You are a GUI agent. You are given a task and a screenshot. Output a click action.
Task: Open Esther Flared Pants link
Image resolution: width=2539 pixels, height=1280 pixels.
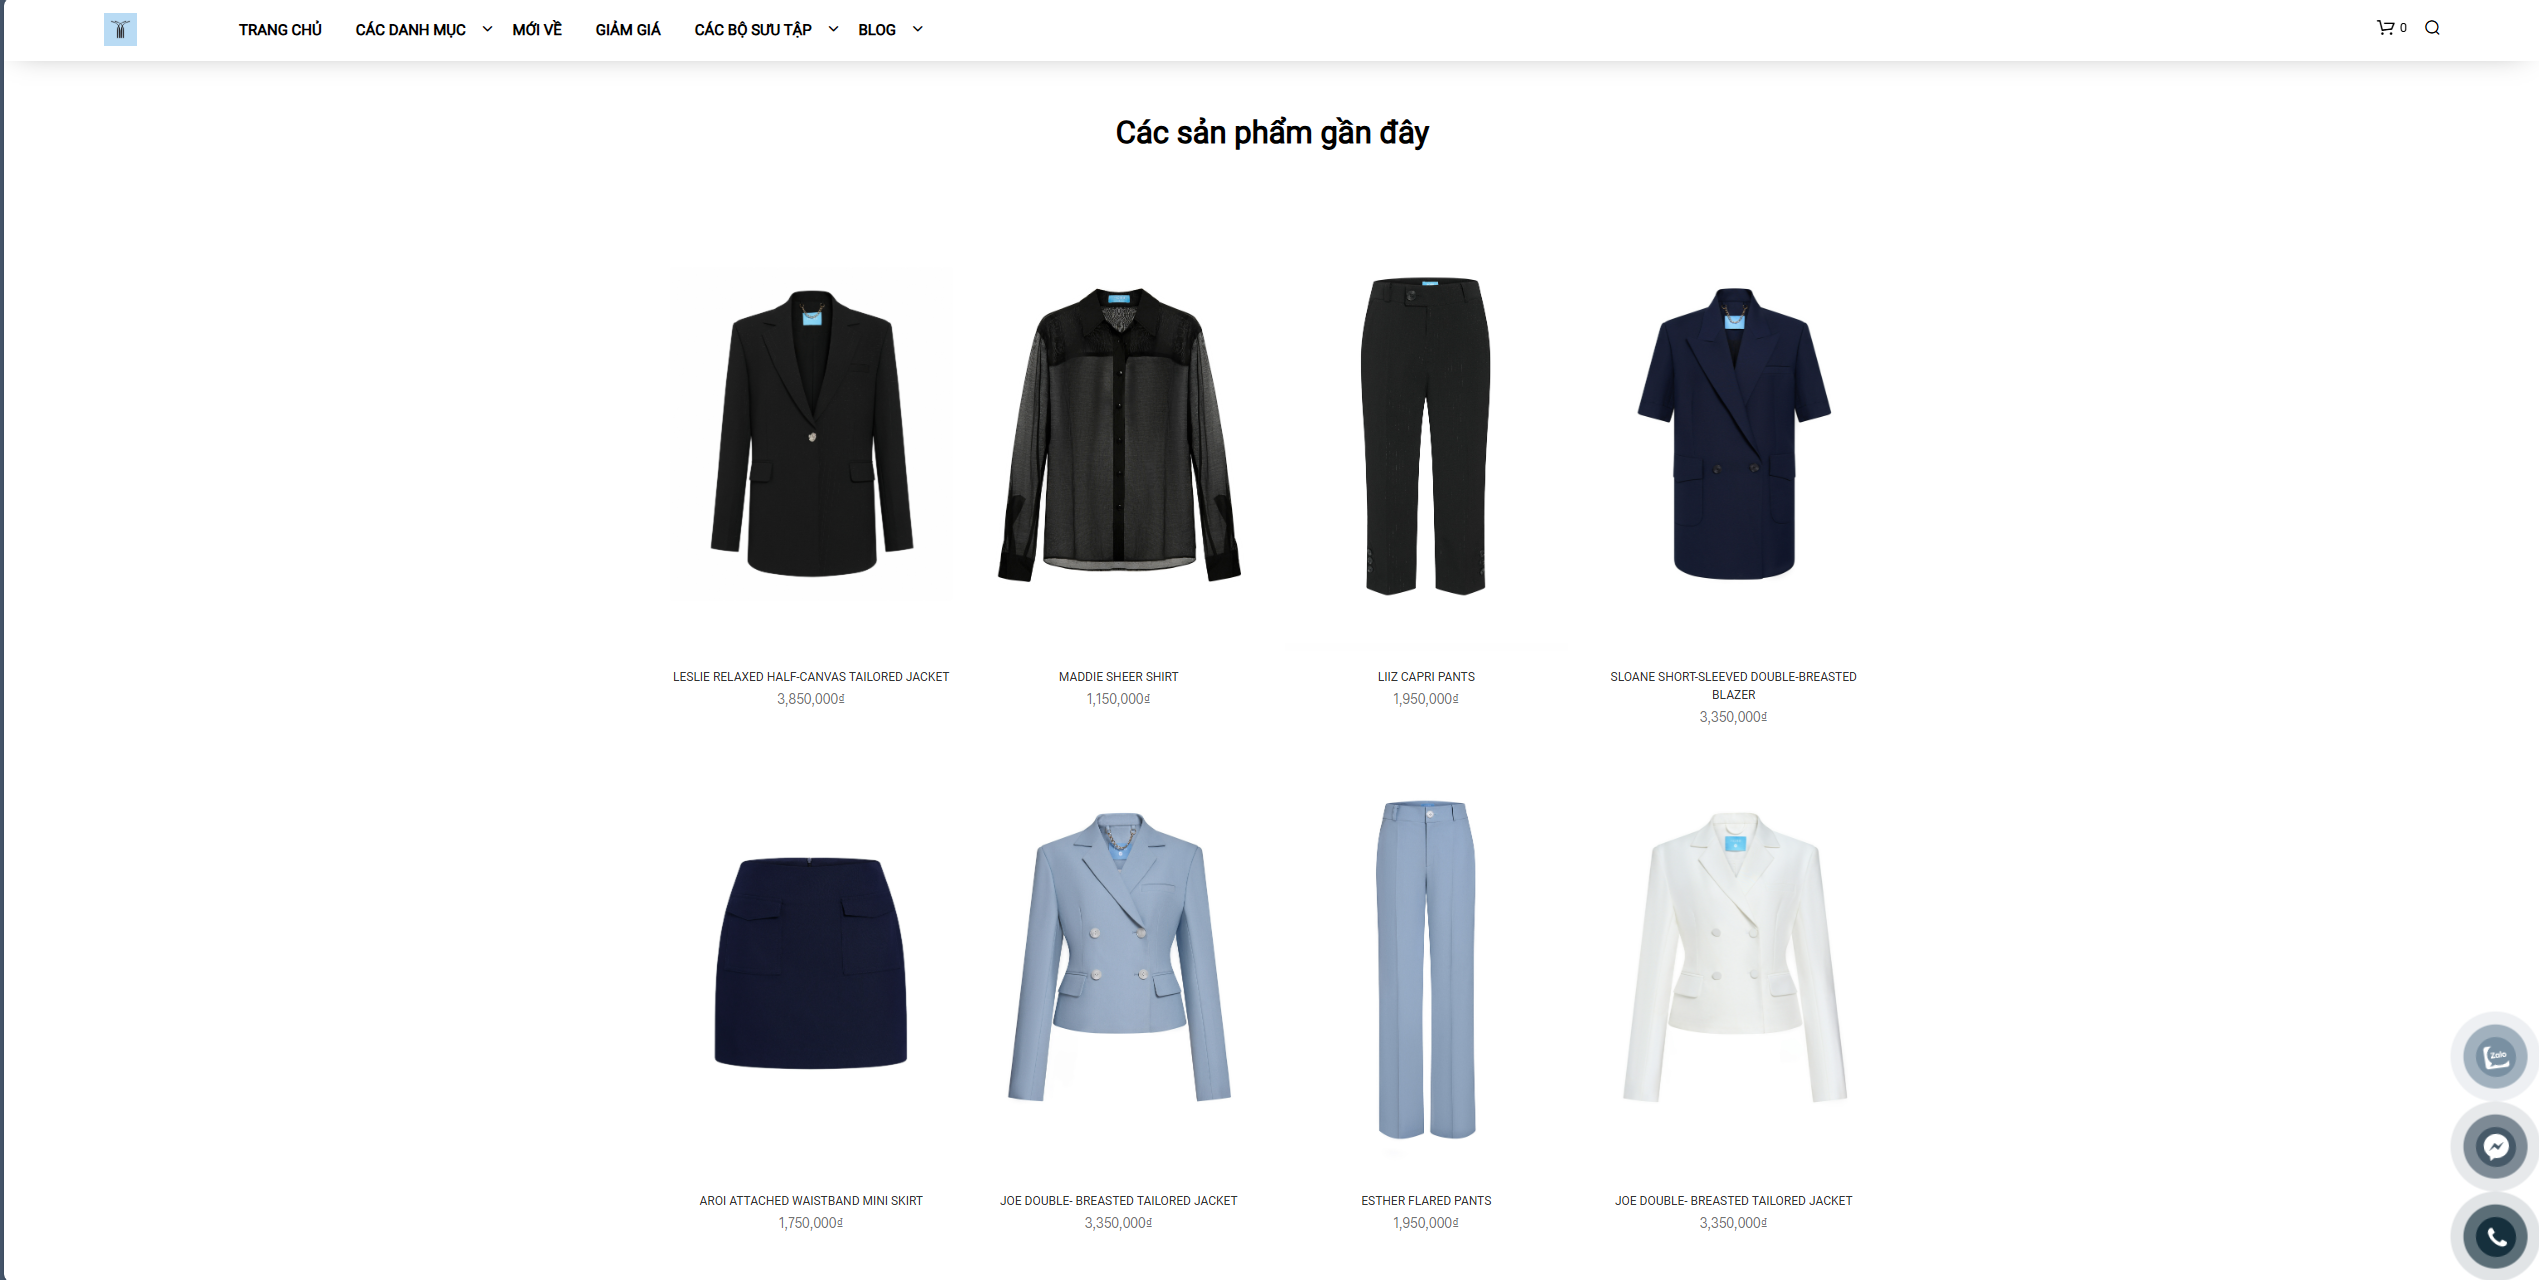tap(1426, 1201)
